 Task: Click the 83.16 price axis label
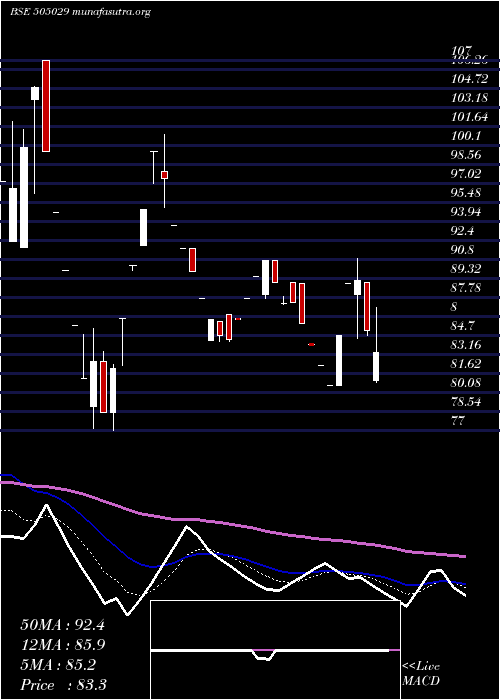point(467,345)
